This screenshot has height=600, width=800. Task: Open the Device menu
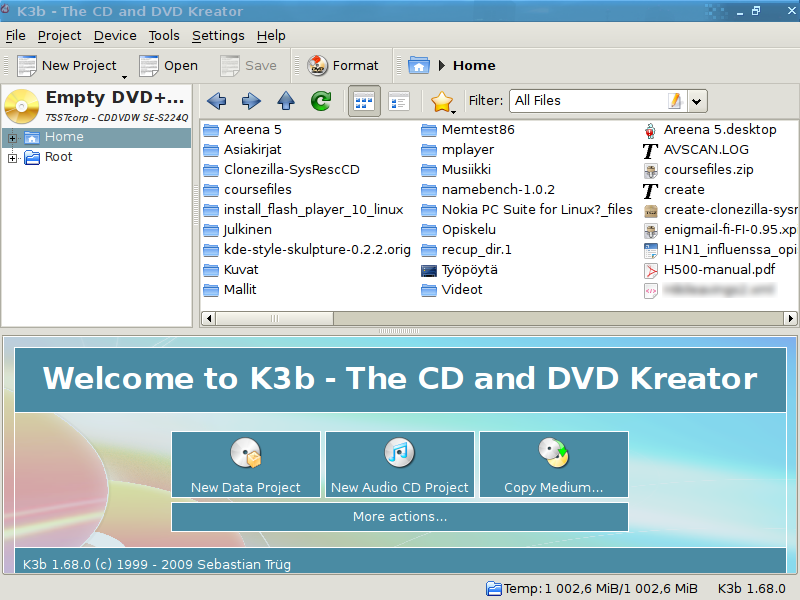coord(115,36)
